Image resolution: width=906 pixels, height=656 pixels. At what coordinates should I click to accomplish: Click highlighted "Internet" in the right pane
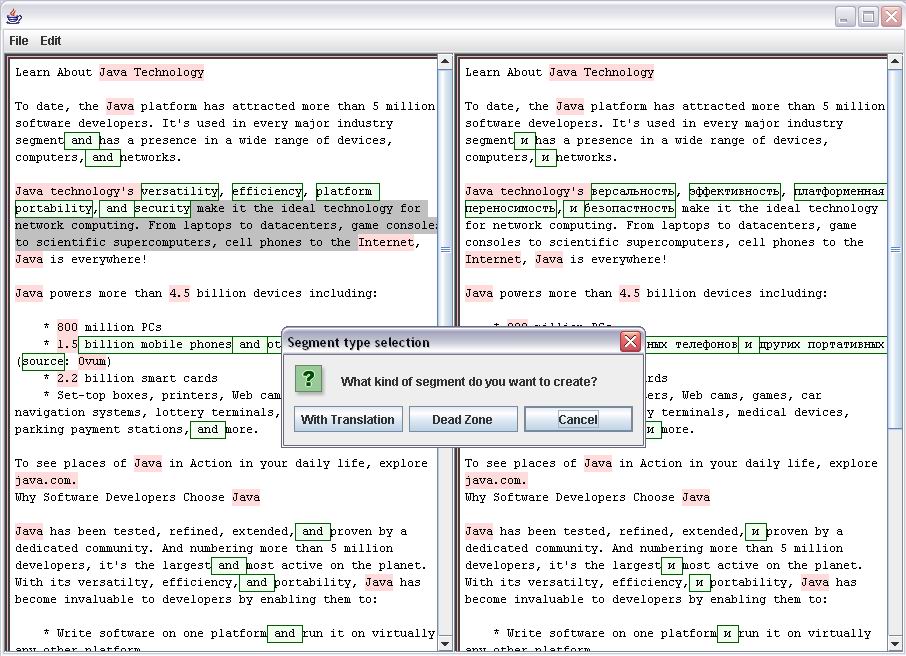click(493, 260)
